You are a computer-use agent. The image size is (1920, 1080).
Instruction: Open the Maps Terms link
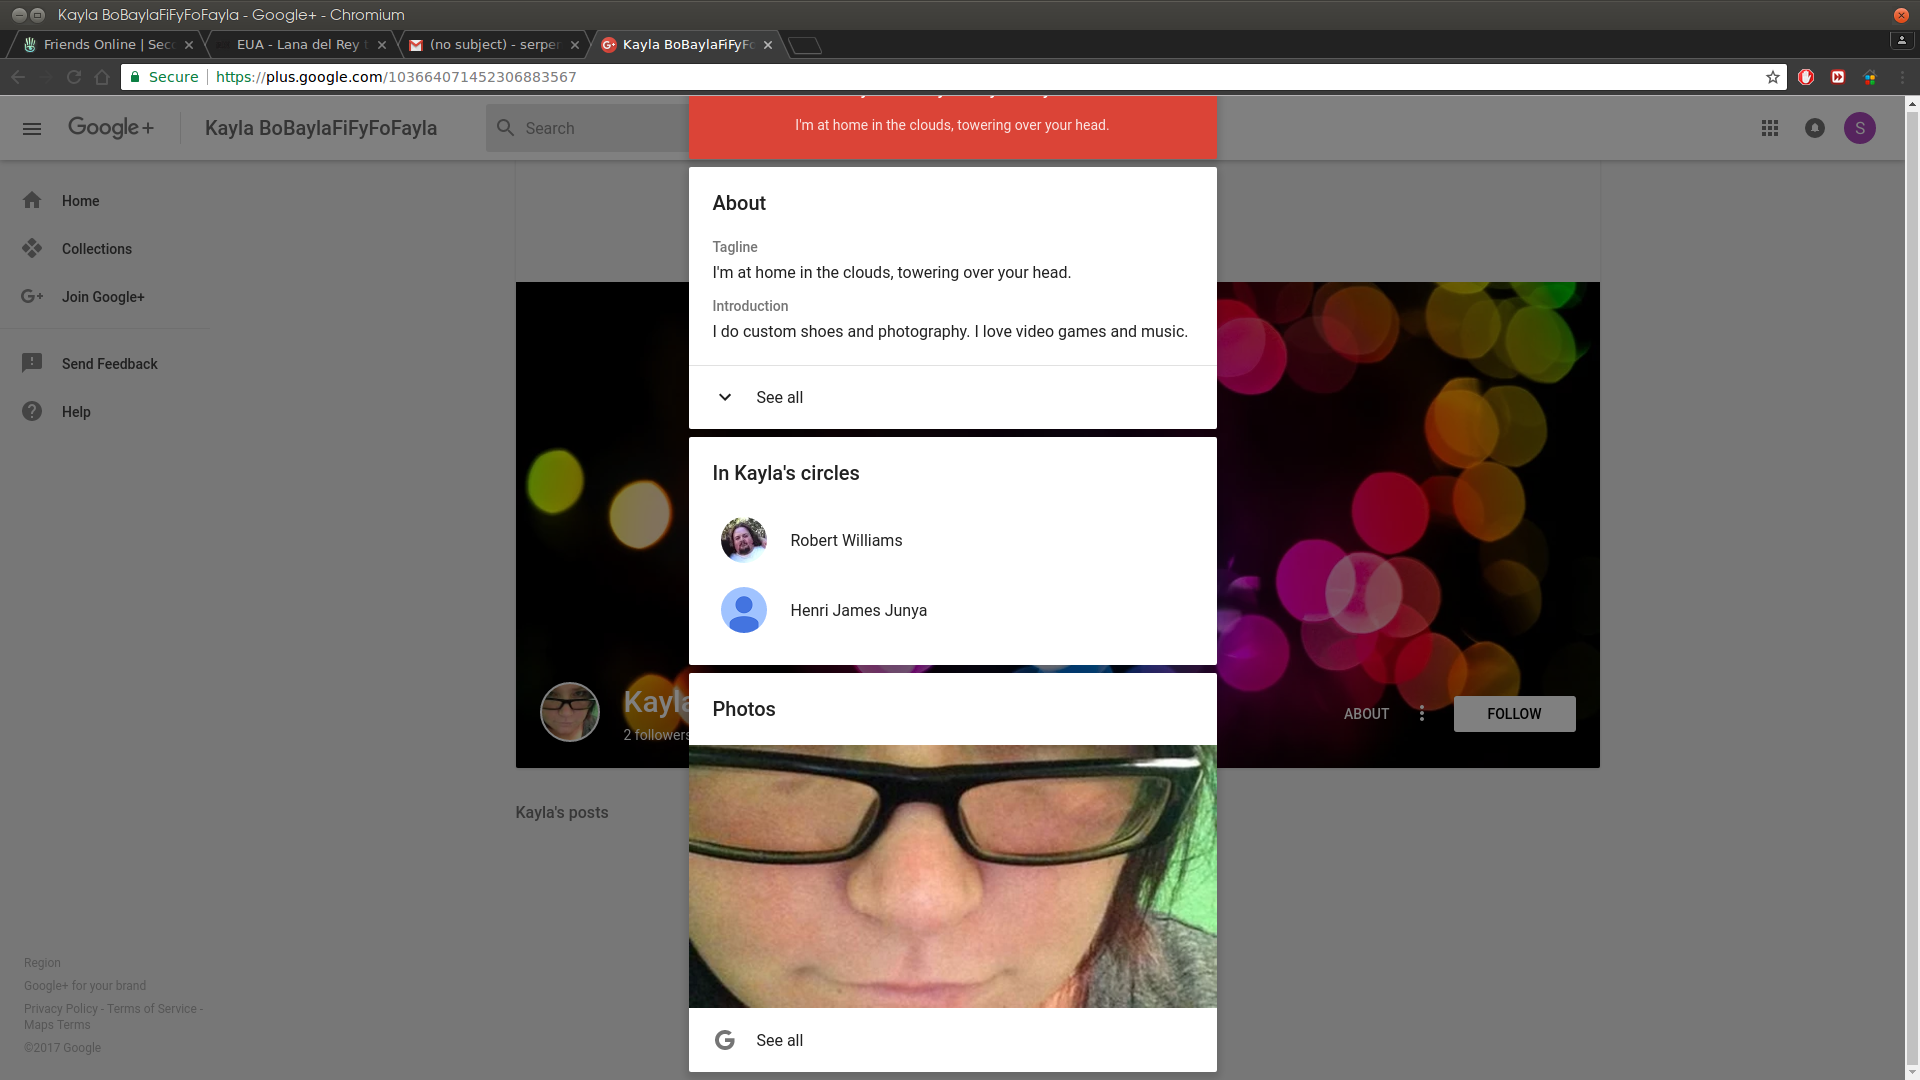(x=57, y=1024)
